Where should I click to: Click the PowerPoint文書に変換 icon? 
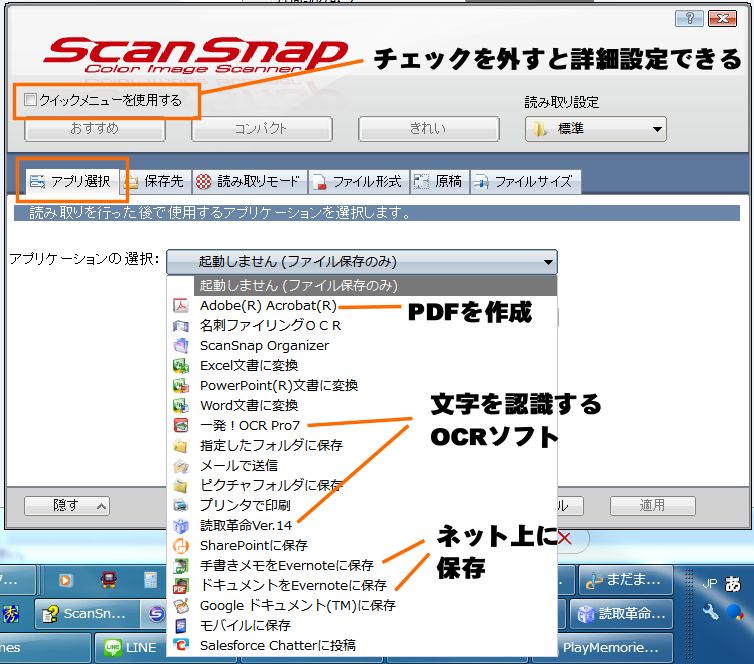pyautogui.click(x=181, y=386)
